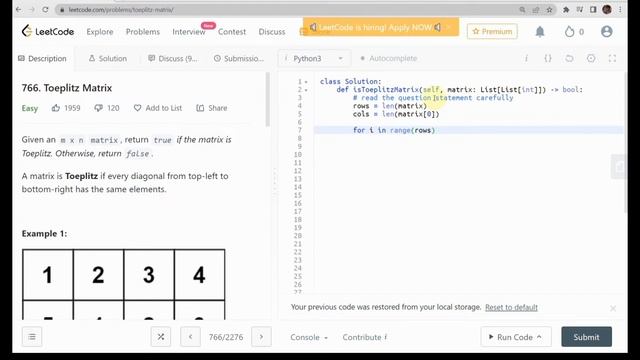Click the thumbs up like icon
Screen dimensions: 640x360
pos(56,108)
